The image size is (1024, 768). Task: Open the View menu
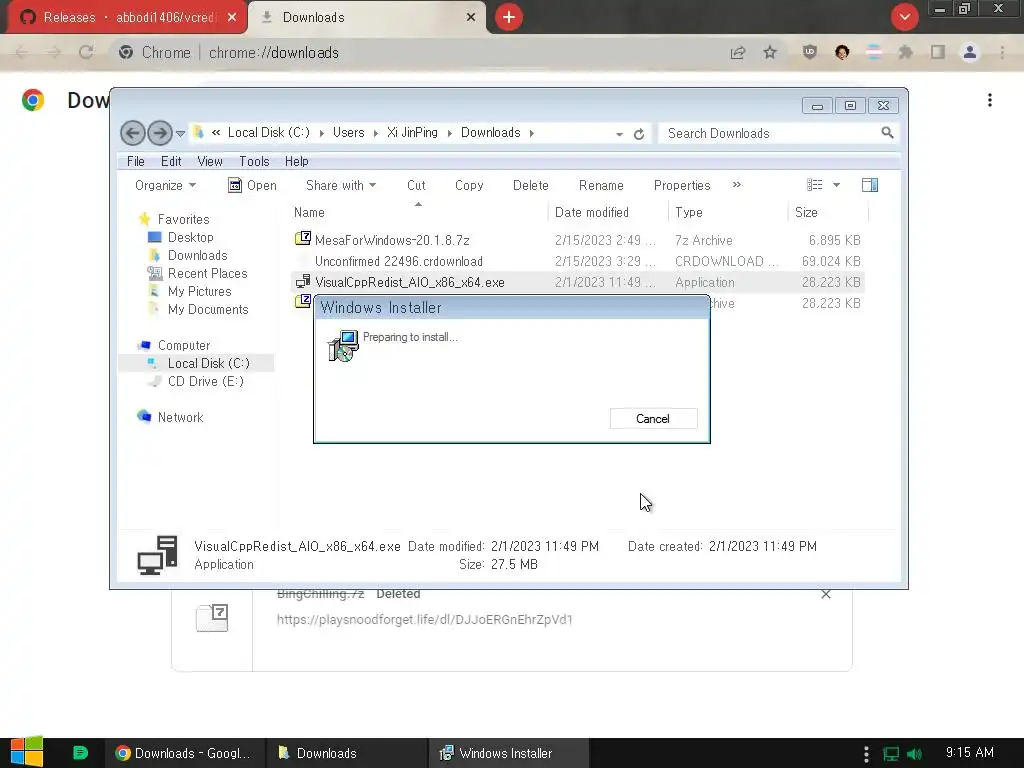210,161
